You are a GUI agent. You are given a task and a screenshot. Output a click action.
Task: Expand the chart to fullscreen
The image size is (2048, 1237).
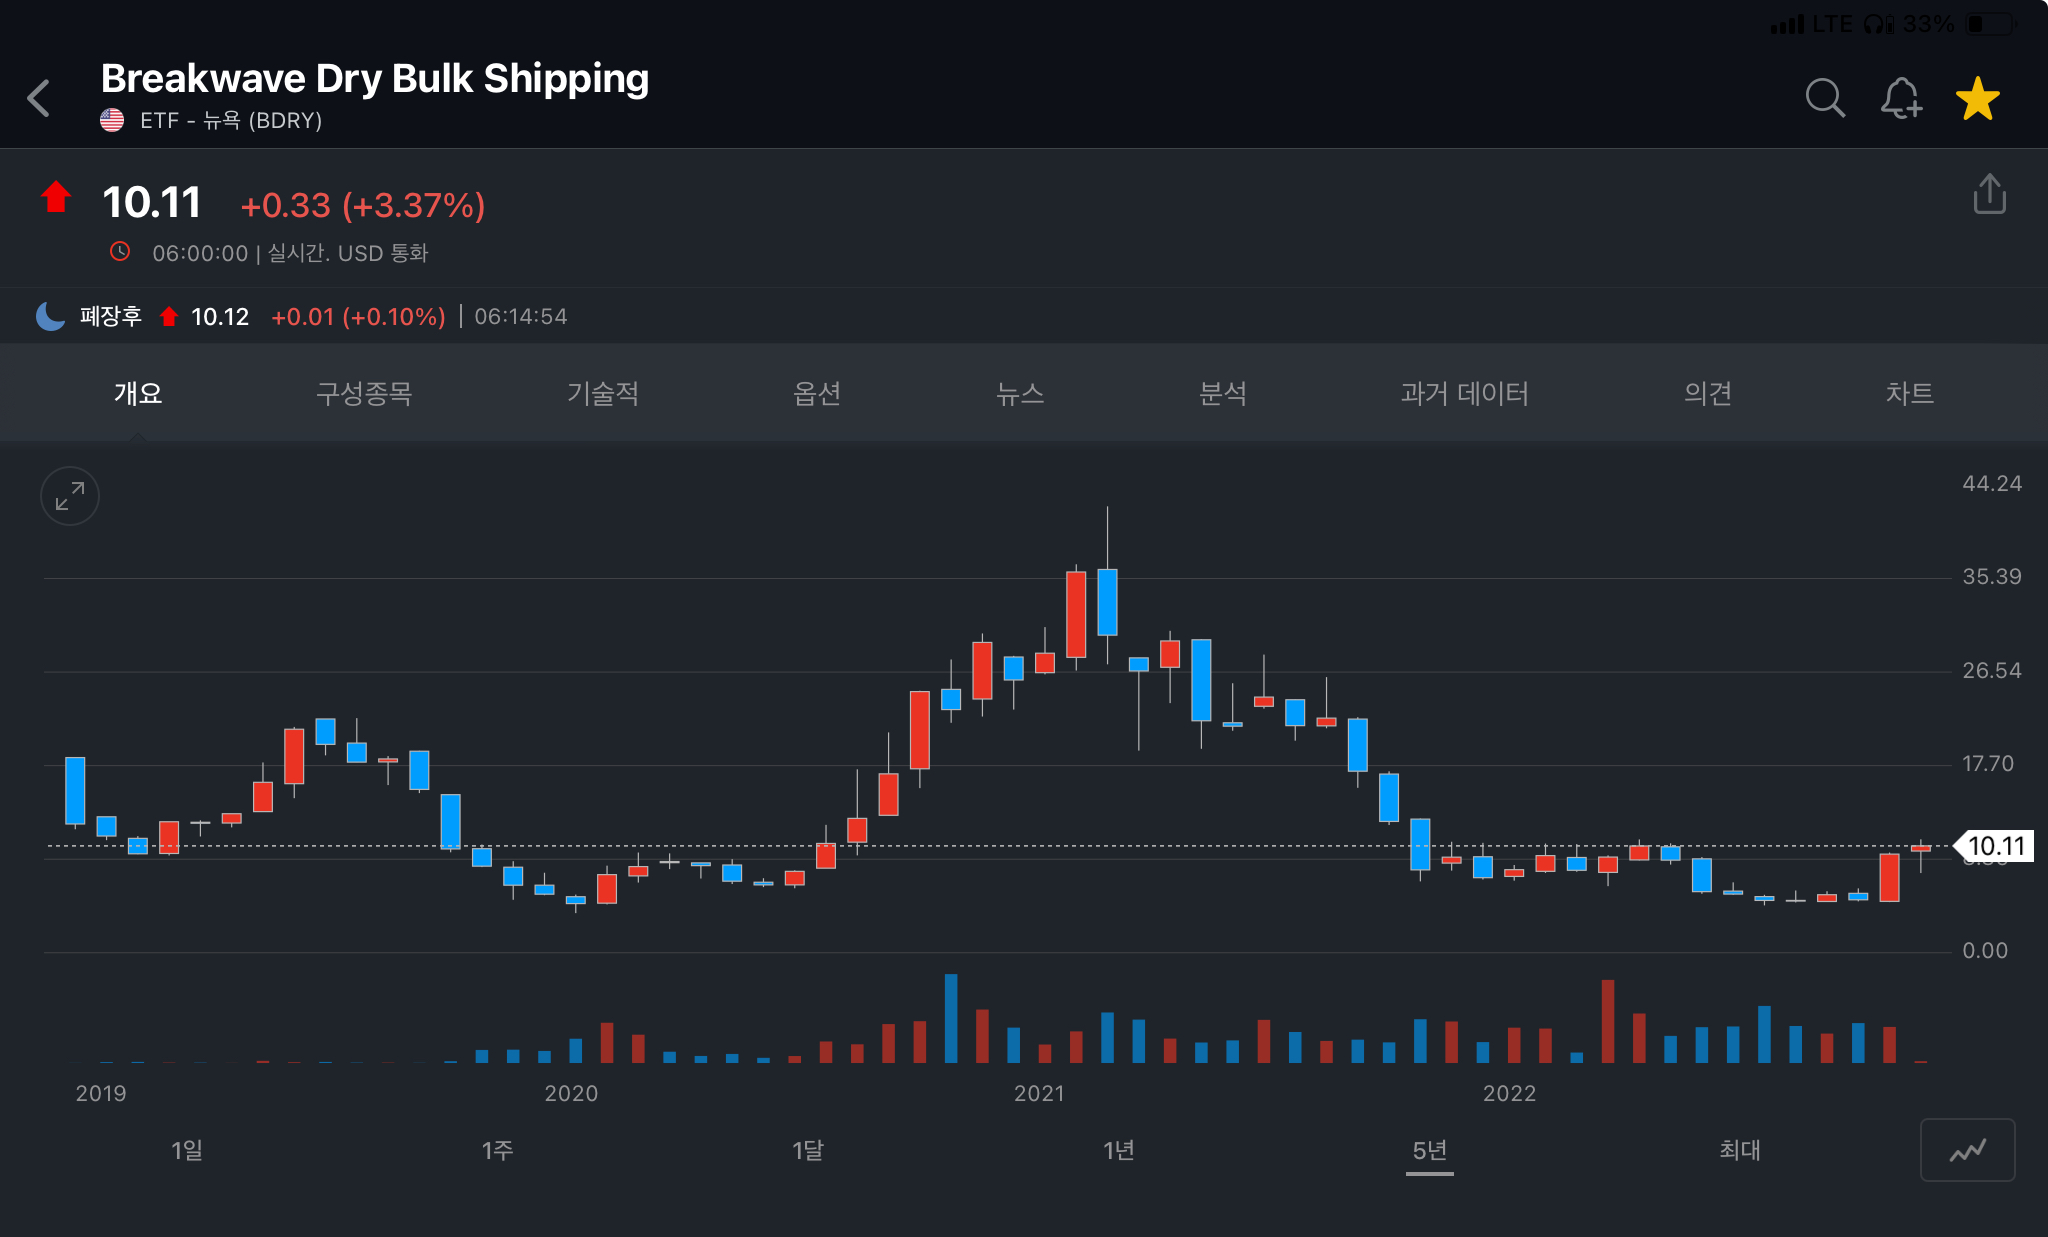70,496
